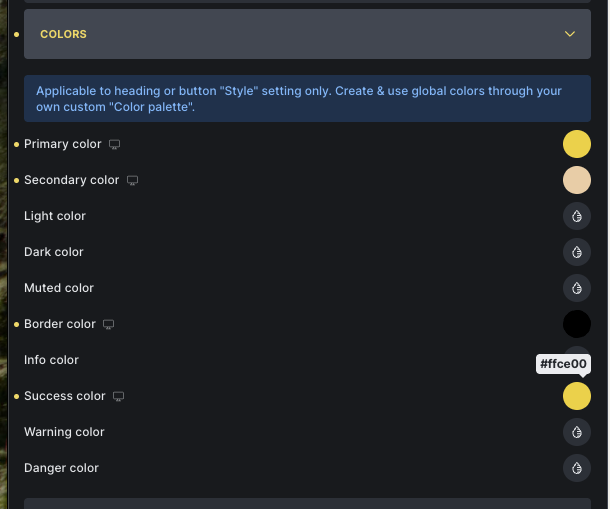Click the Light color label
This screenshot has width=610, height=509.
tap(55, 216)
